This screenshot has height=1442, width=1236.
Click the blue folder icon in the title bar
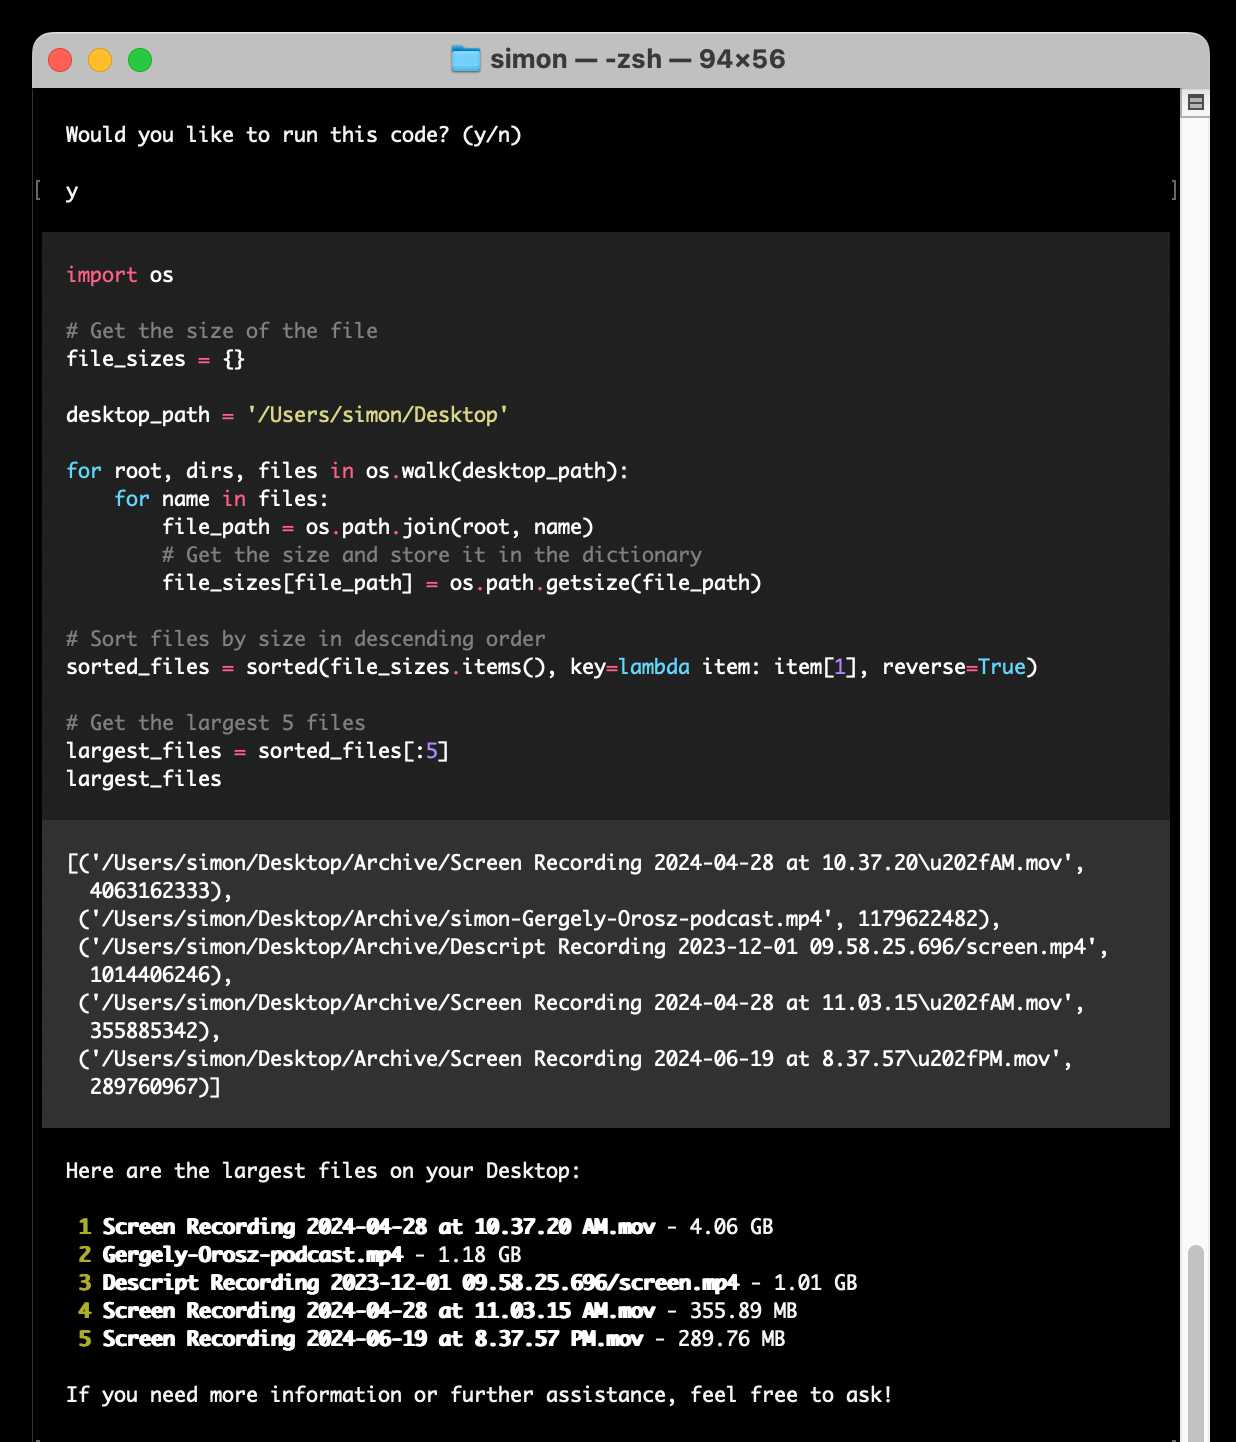[x=466, y=58]
